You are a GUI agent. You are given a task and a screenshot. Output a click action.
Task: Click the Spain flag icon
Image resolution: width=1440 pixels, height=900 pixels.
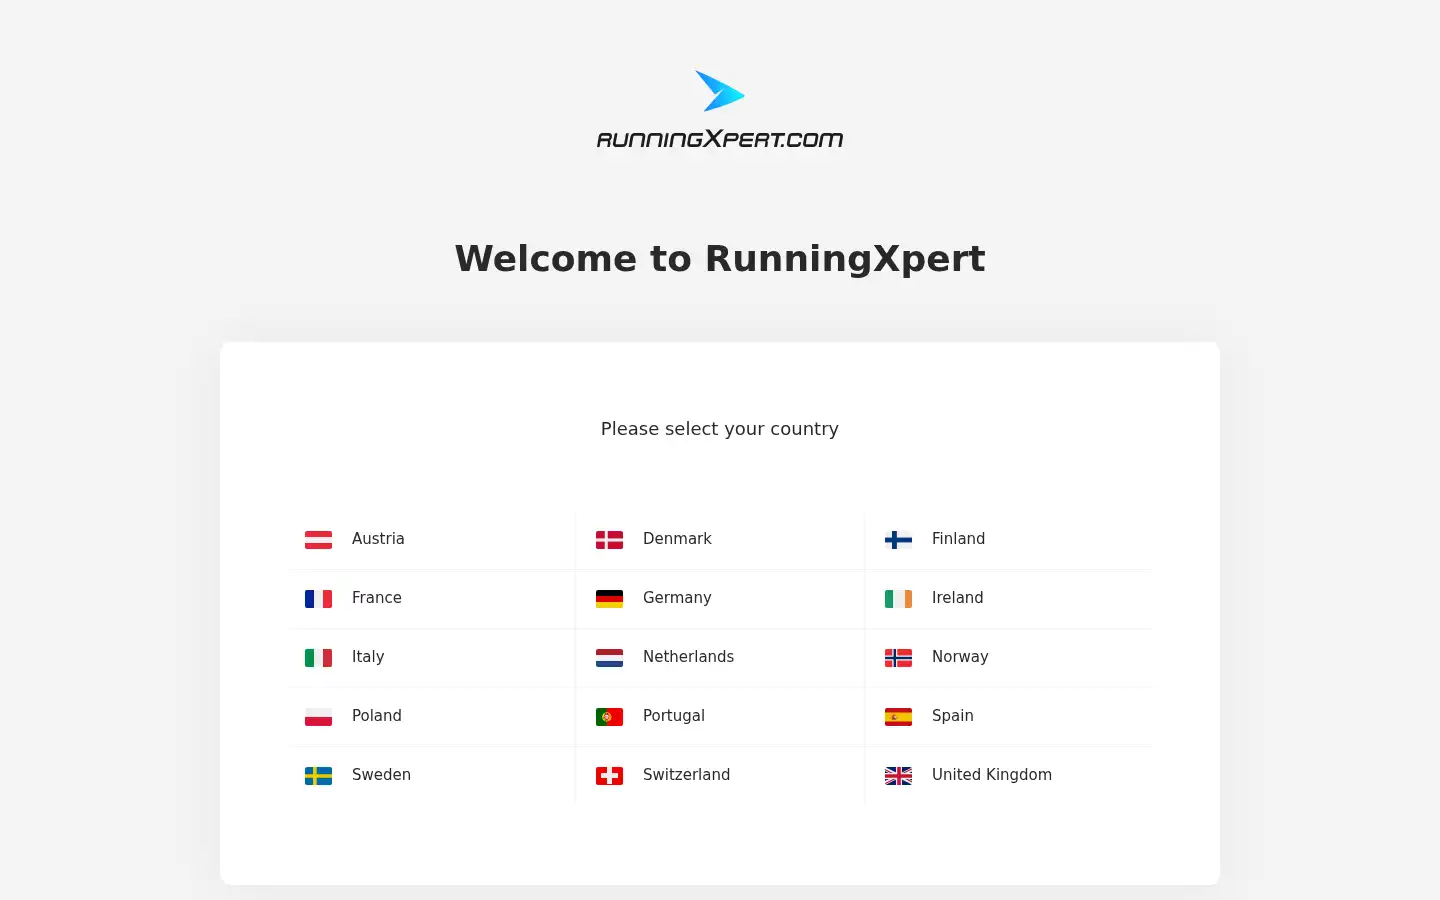tap(898, 717)
